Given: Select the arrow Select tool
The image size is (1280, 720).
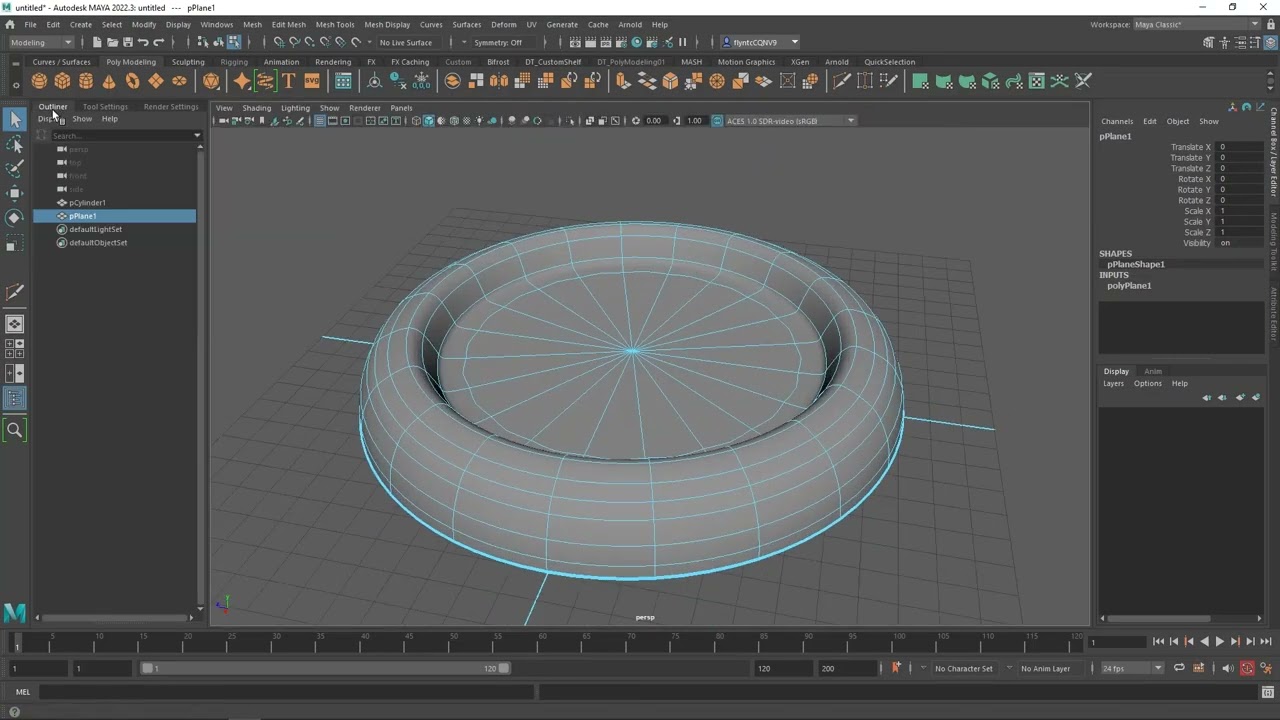Looking at the screenshot, I should click(15, 120).
